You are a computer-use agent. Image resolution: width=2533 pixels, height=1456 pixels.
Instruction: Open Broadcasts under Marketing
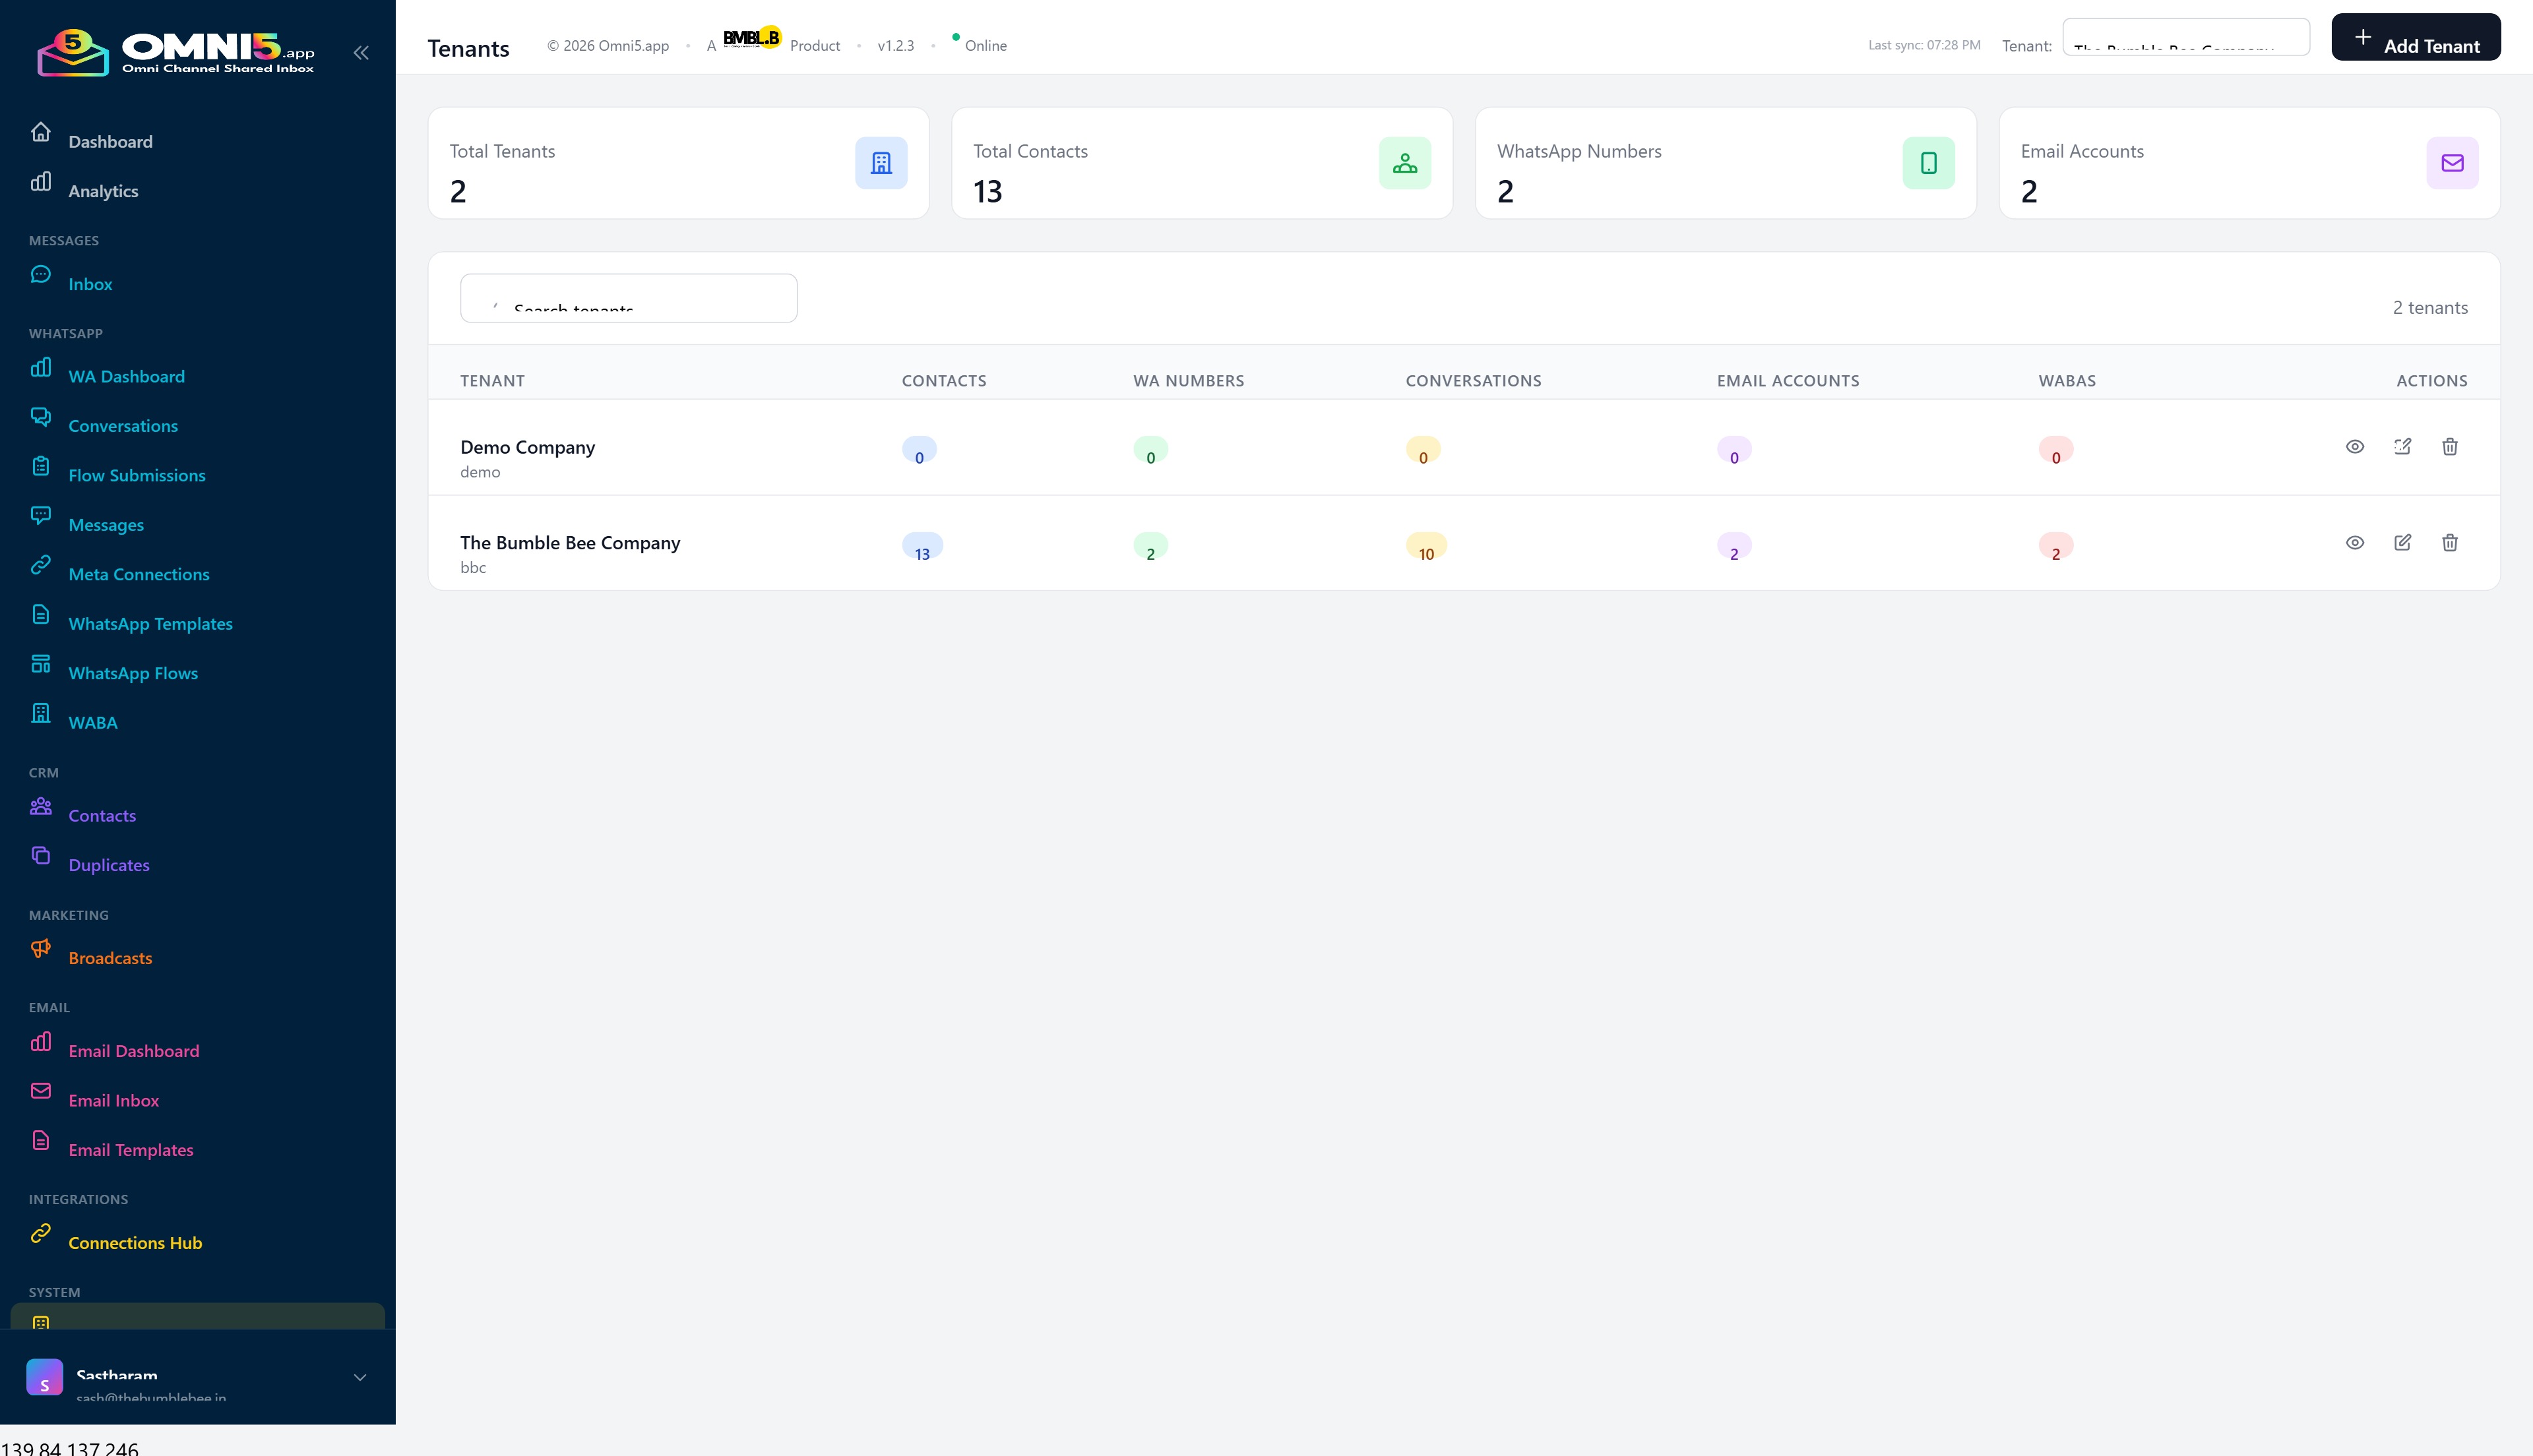point(110,957)
